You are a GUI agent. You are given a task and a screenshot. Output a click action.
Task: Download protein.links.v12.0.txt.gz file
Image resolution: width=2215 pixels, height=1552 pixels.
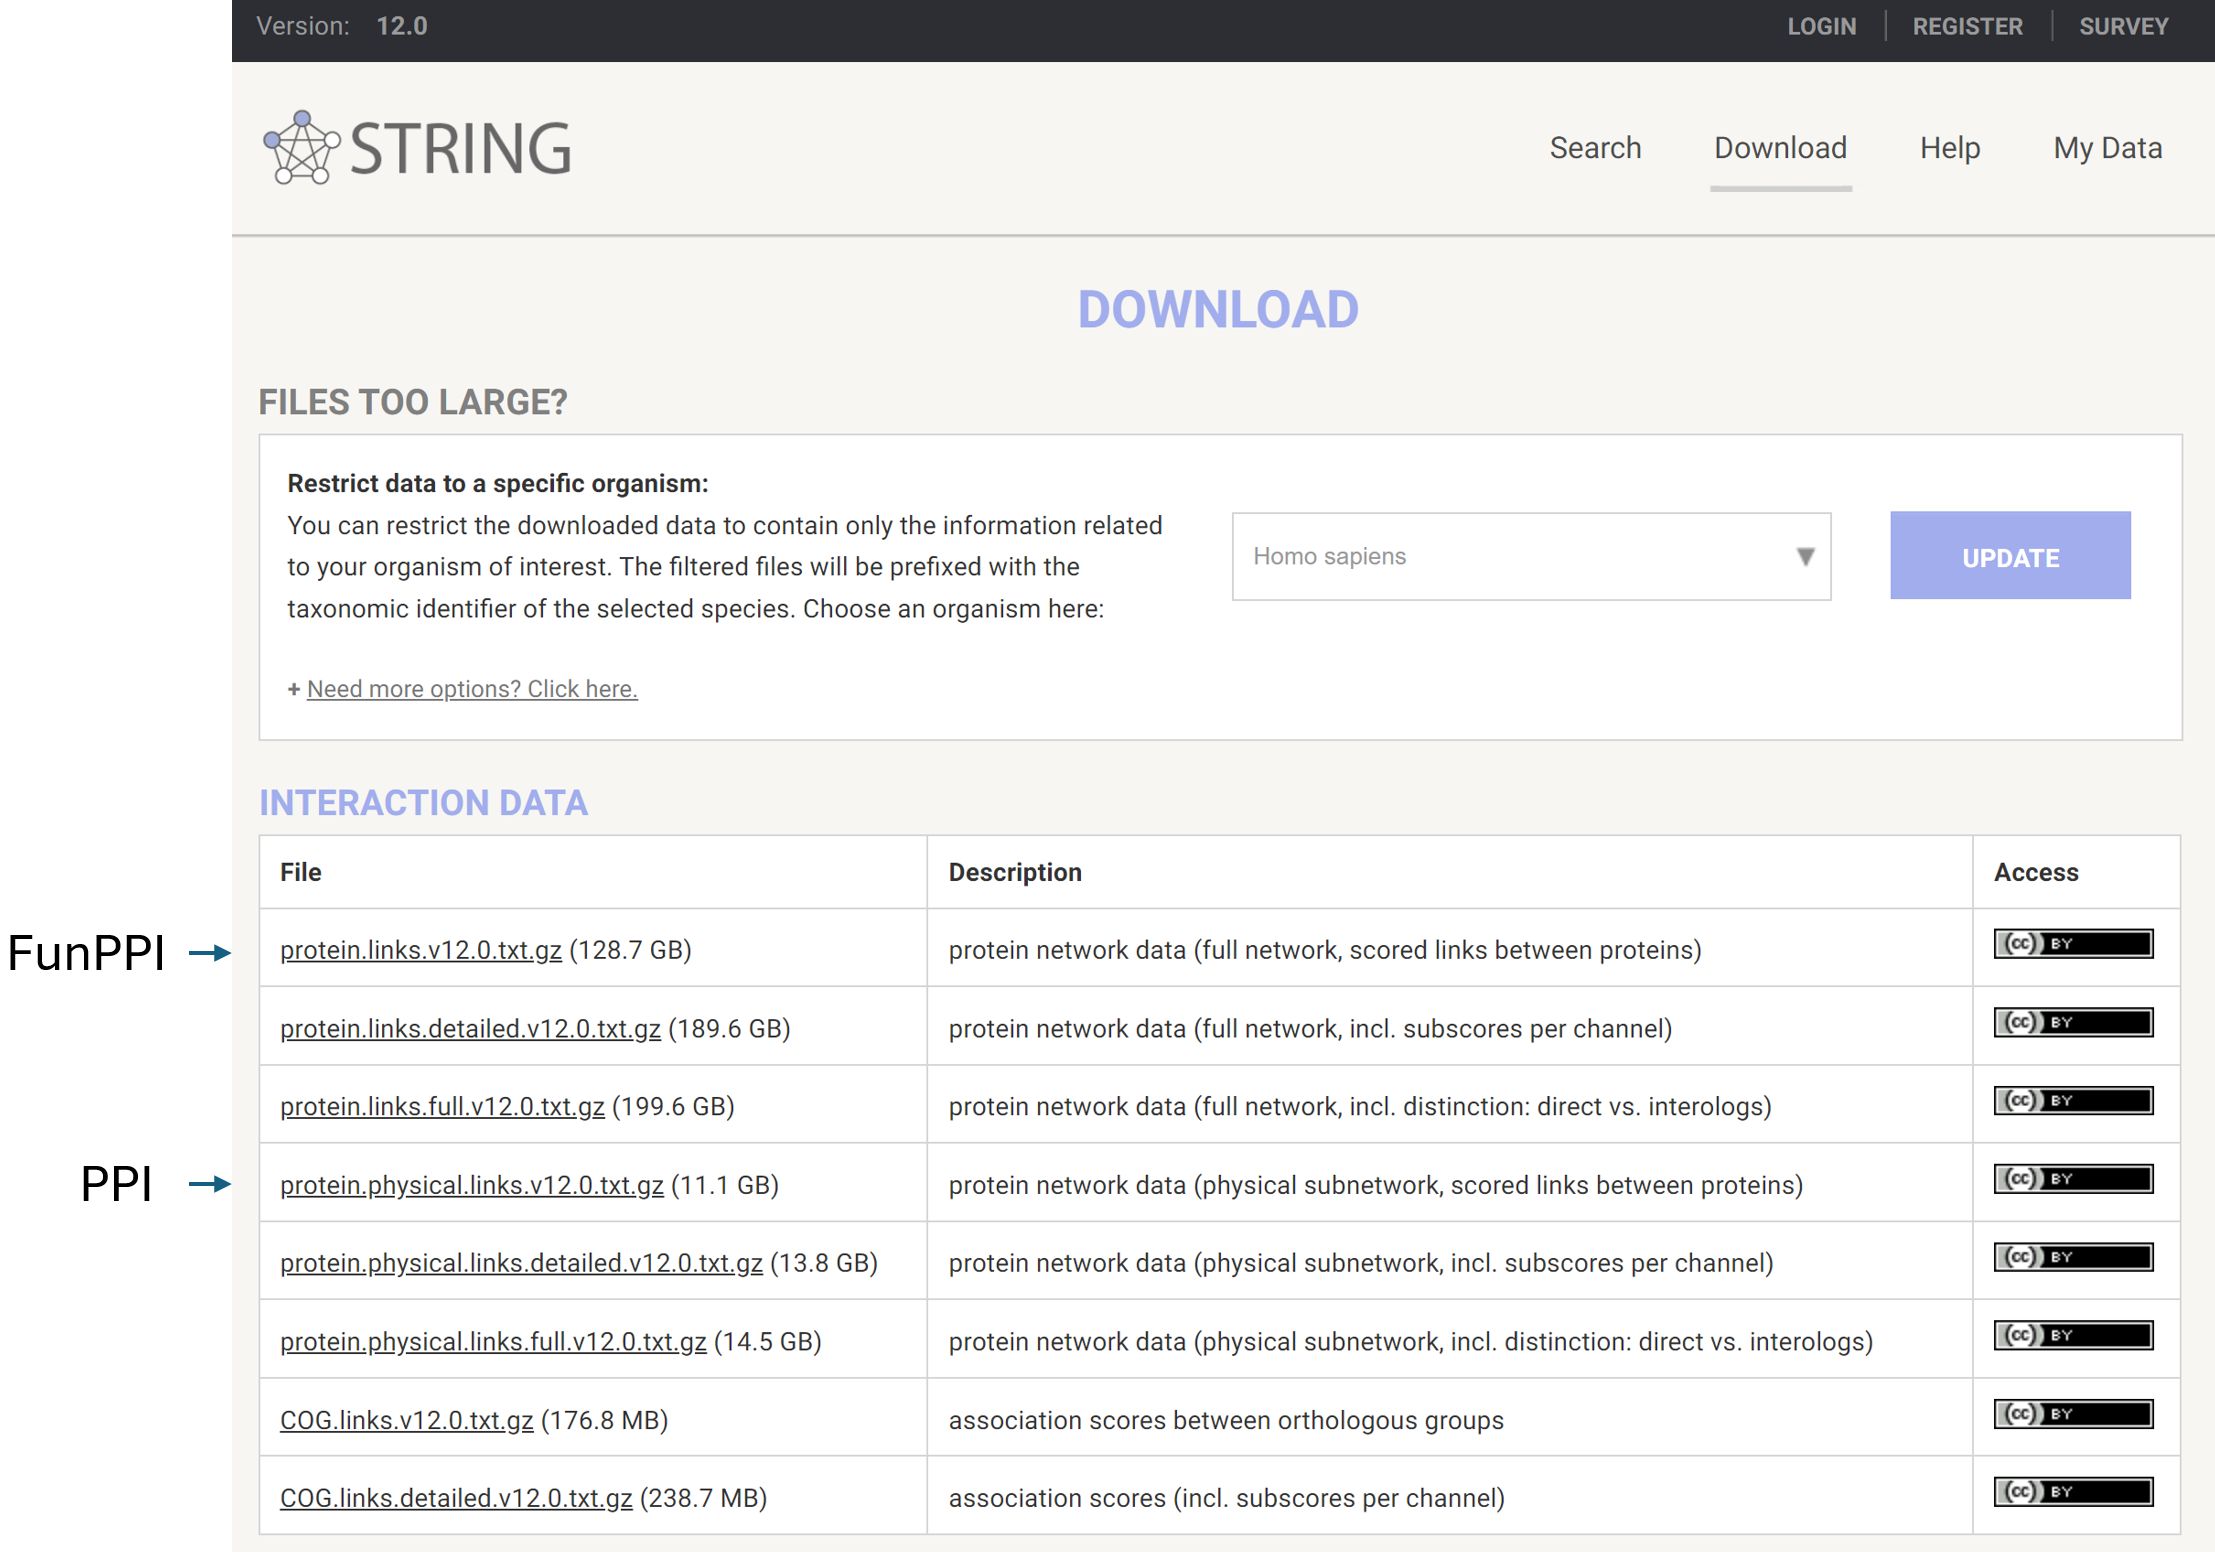[x=420, y=950]
